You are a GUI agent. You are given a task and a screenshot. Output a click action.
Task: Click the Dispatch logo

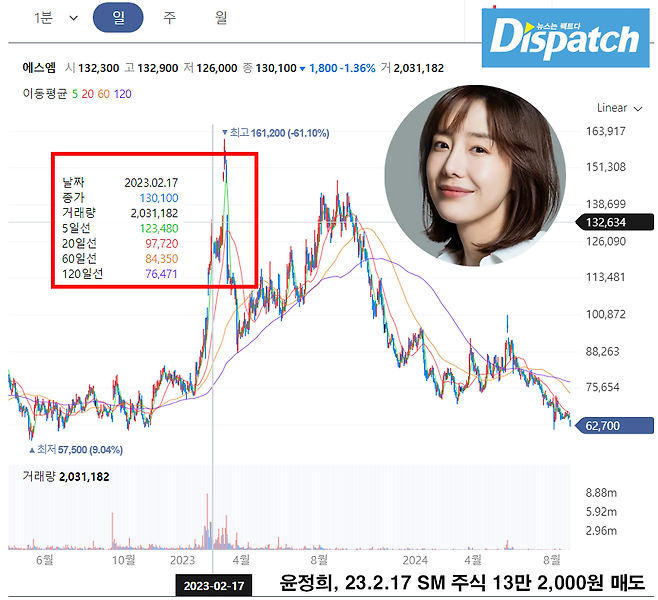tap(565, 39)
